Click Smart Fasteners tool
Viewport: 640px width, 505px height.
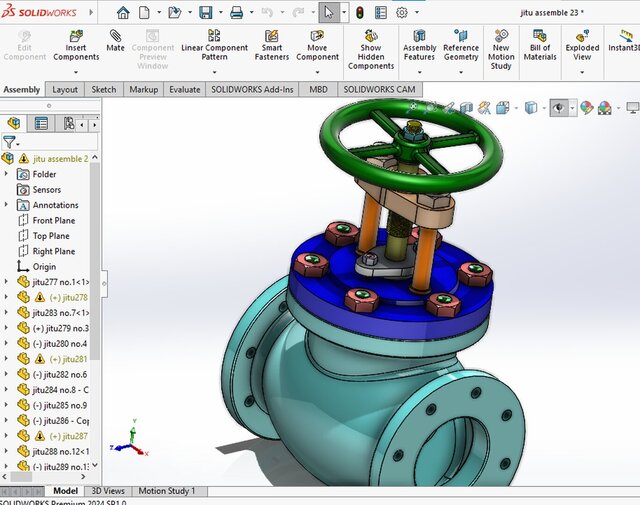(271, 46)
